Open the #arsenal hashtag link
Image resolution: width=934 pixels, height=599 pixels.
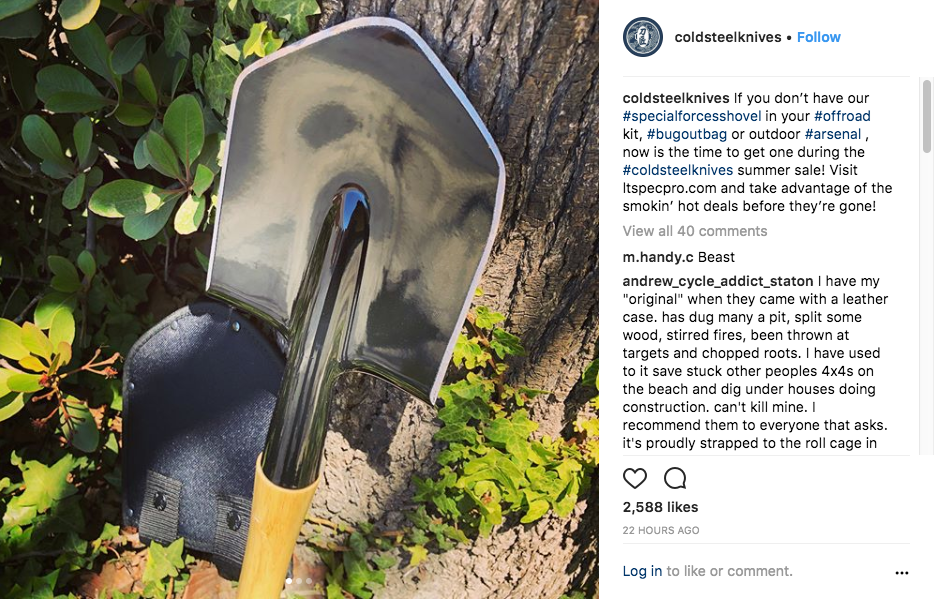833,134
